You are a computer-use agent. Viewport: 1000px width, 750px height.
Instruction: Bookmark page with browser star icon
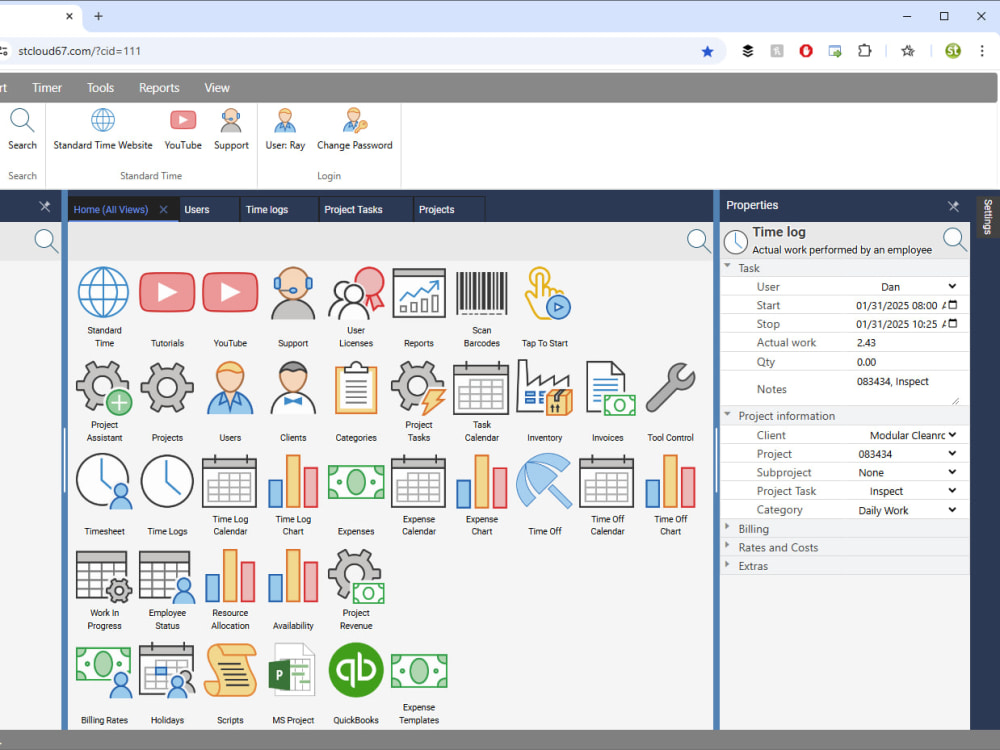click(x=707, y=51)
